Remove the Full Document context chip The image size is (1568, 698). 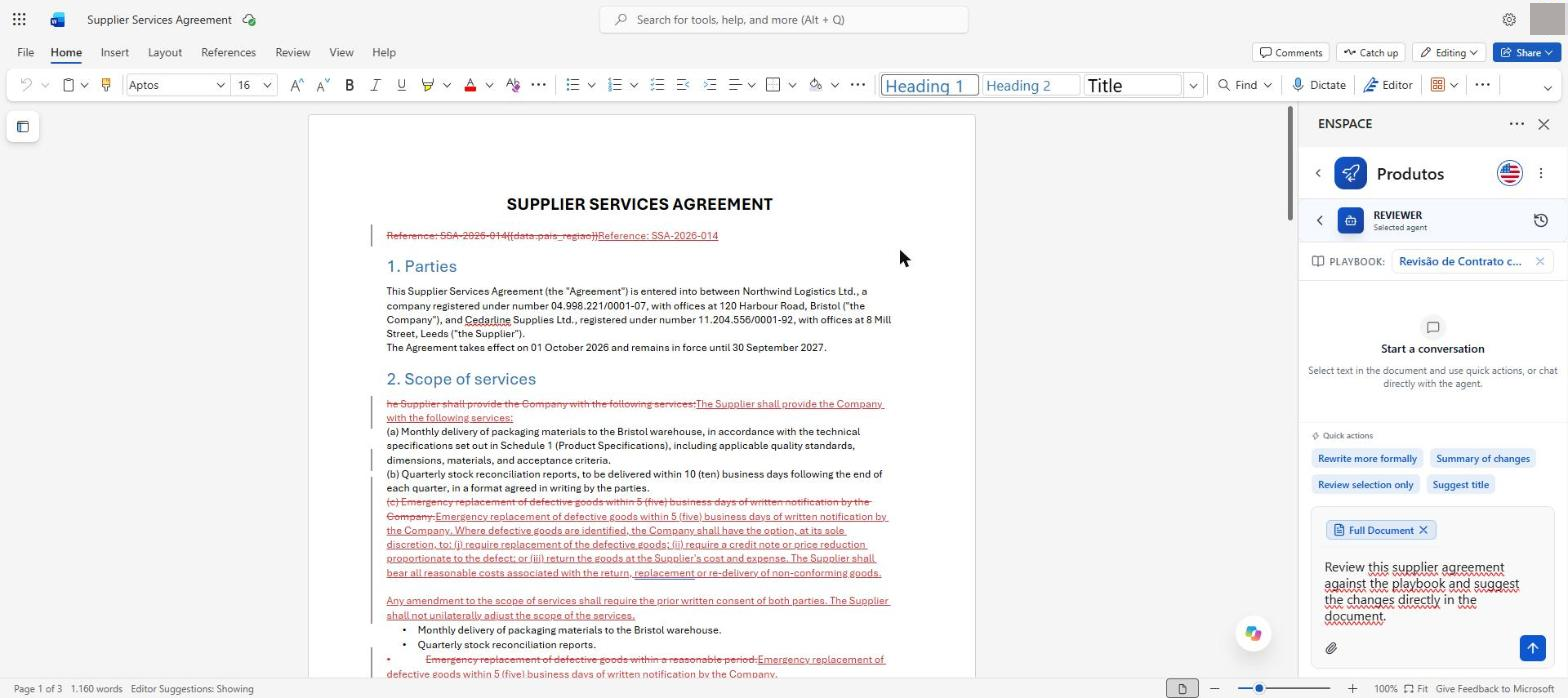pyautogui.click(x=1423, y=530)
